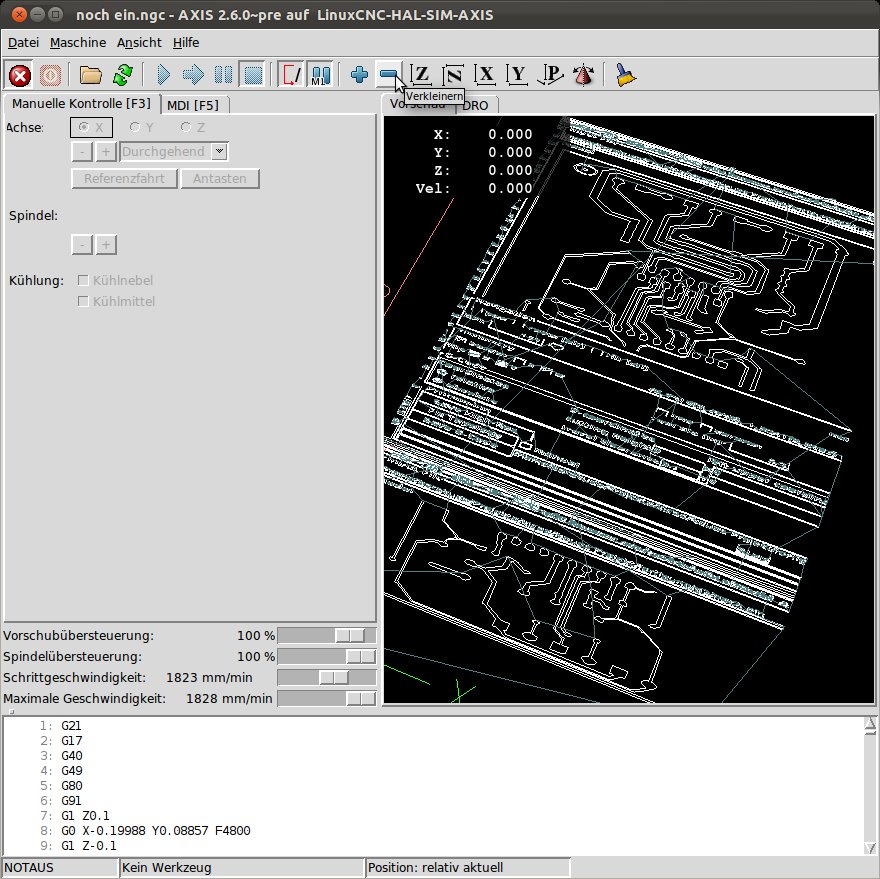Toggle machine power icon
This screenshot has height=879, width=880.
[51, 75]
